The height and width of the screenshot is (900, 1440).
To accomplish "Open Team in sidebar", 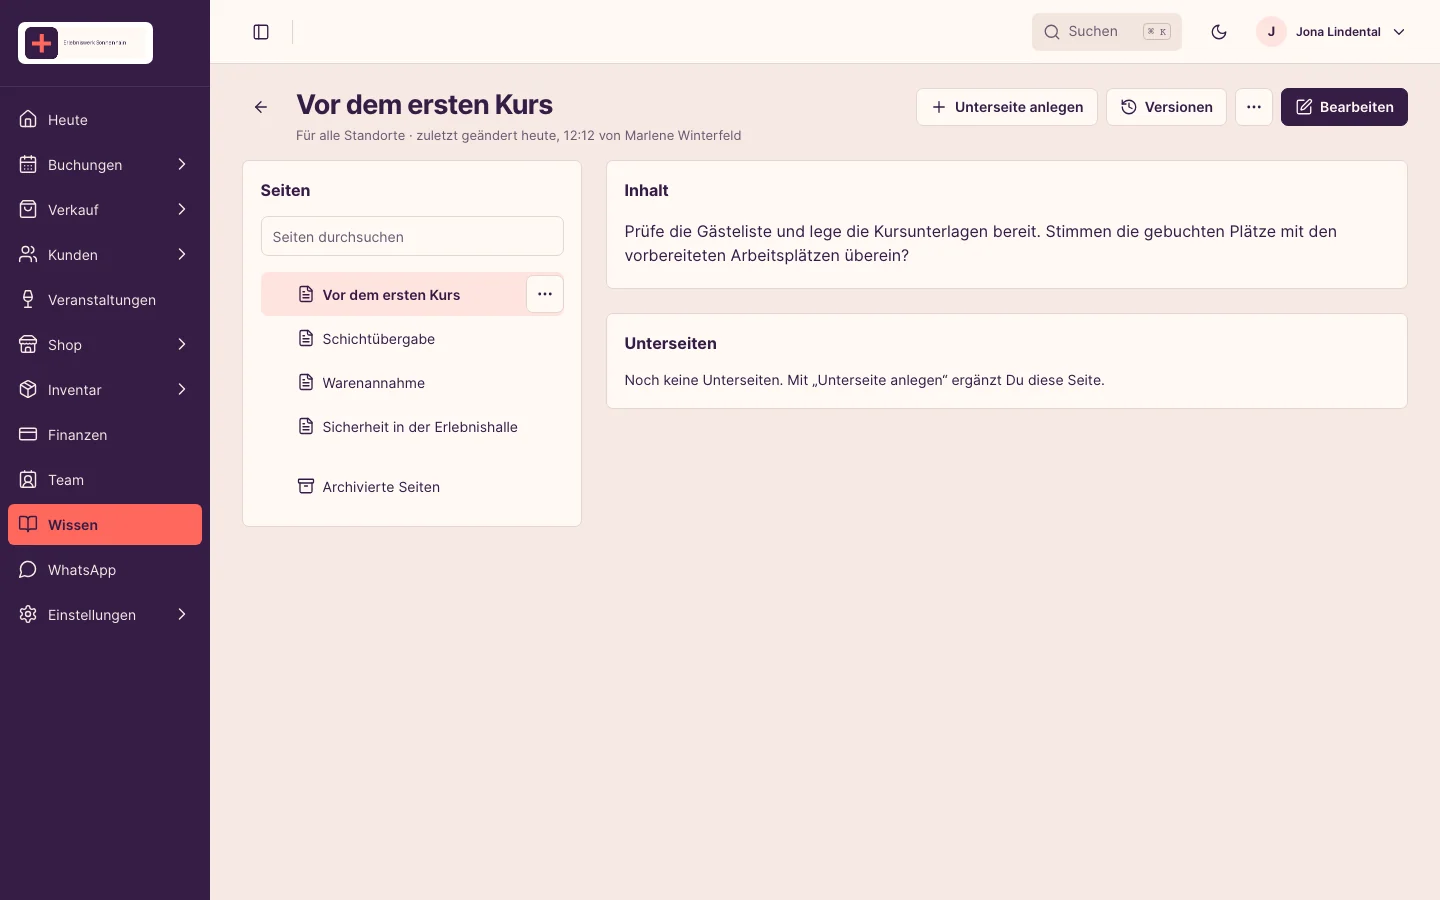I will click(105, 480).
